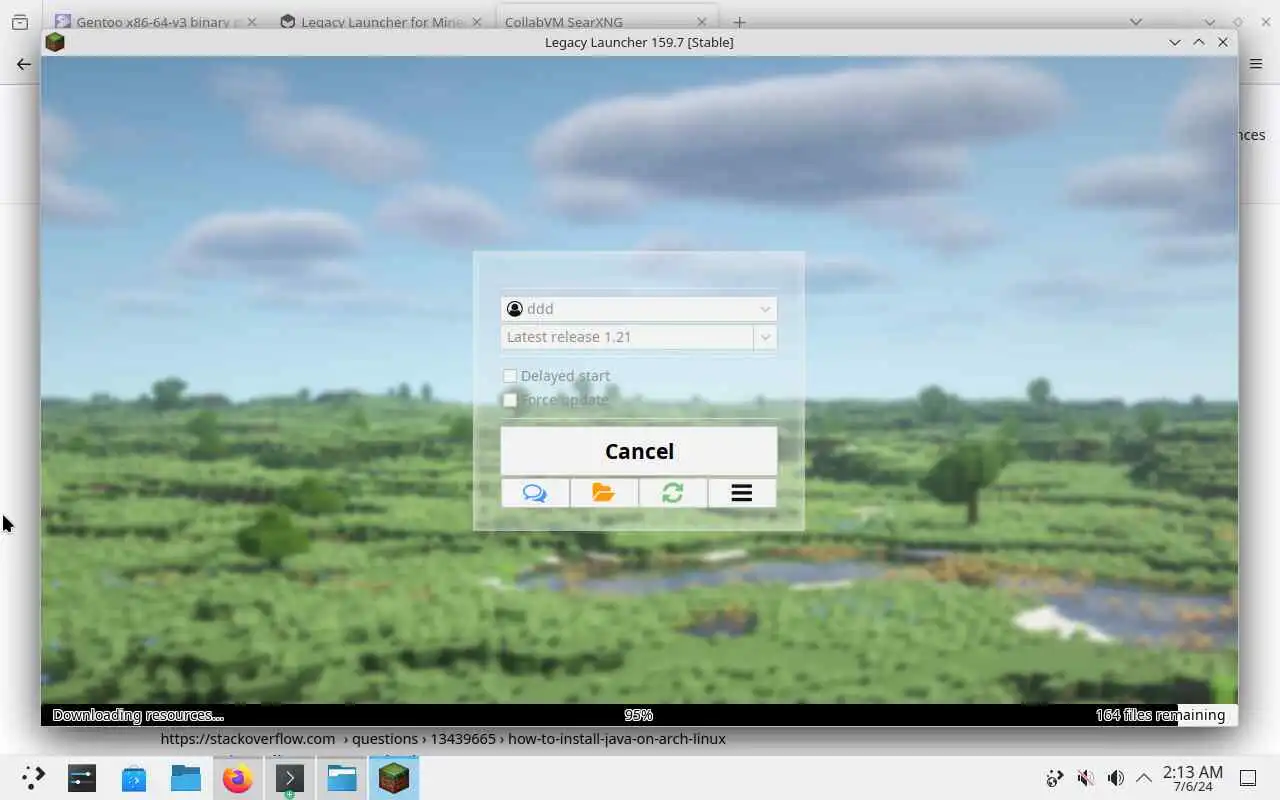Open the hamburger settings menu

742,493
